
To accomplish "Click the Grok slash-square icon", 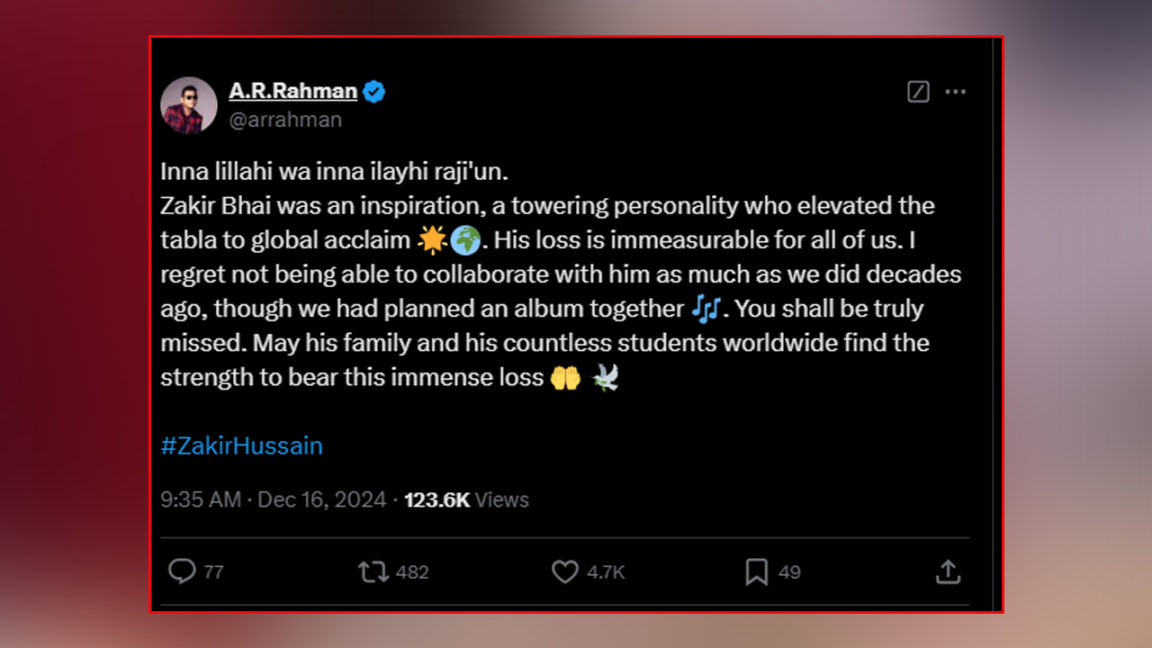I will 918,92.
